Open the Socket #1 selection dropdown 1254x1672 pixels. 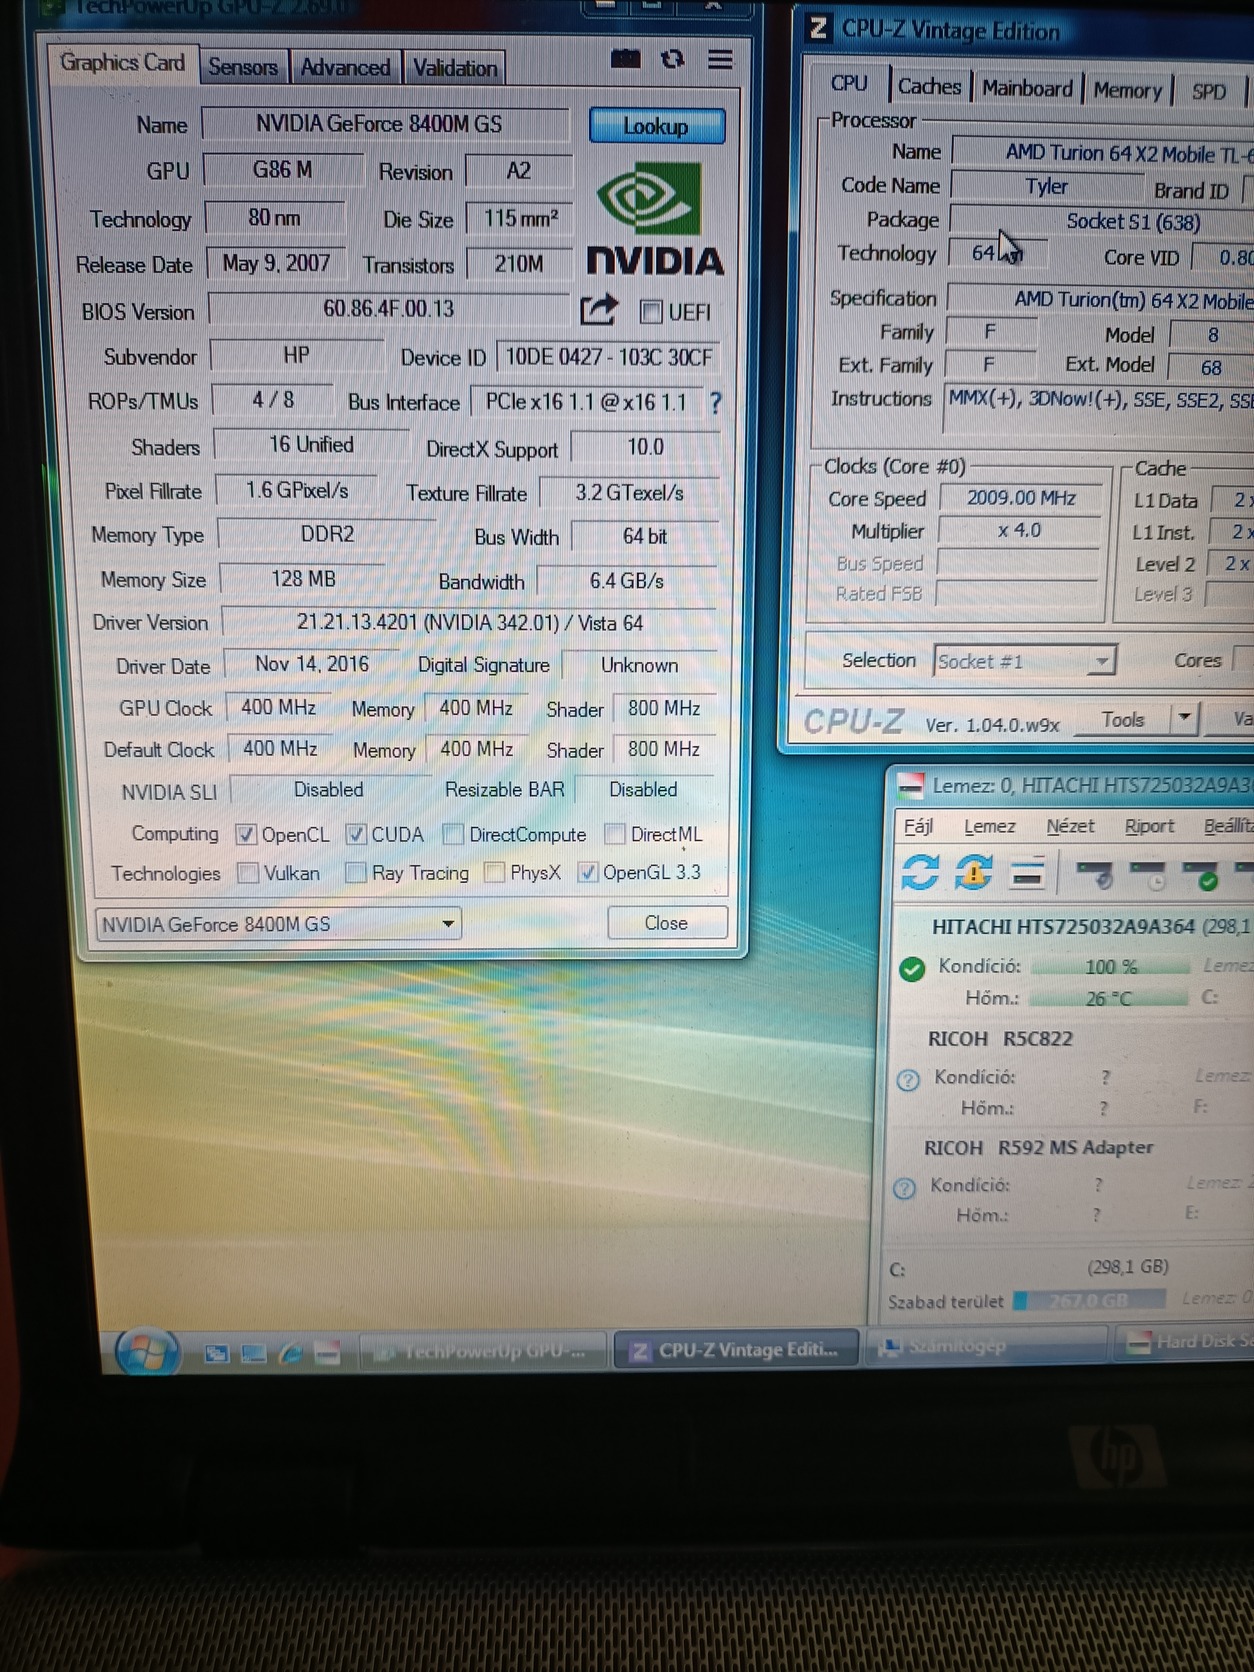point(1024,661)
